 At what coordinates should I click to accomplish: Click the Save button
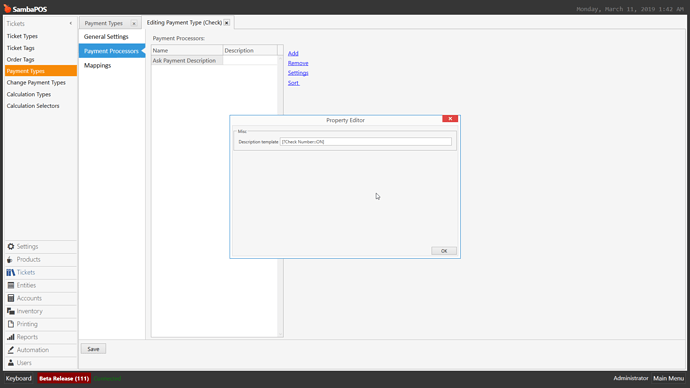tap(93, 349)
